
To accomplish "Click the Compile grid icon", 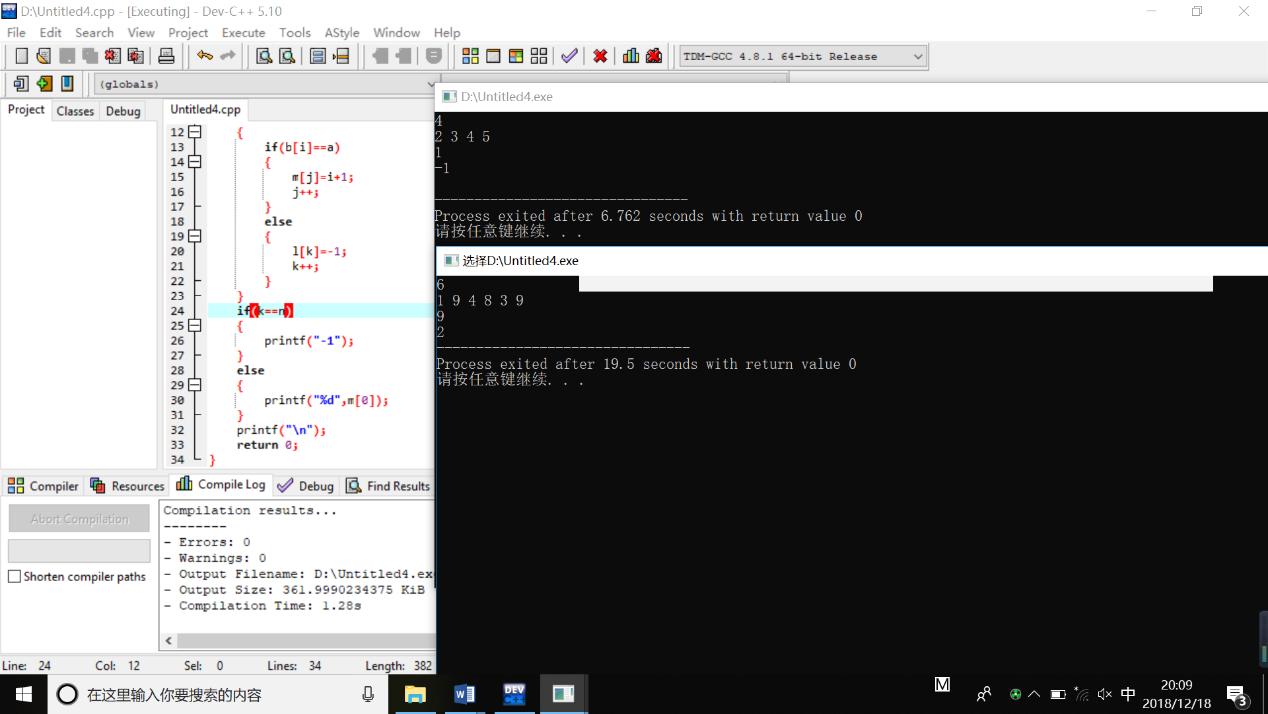I will point(470,56).
